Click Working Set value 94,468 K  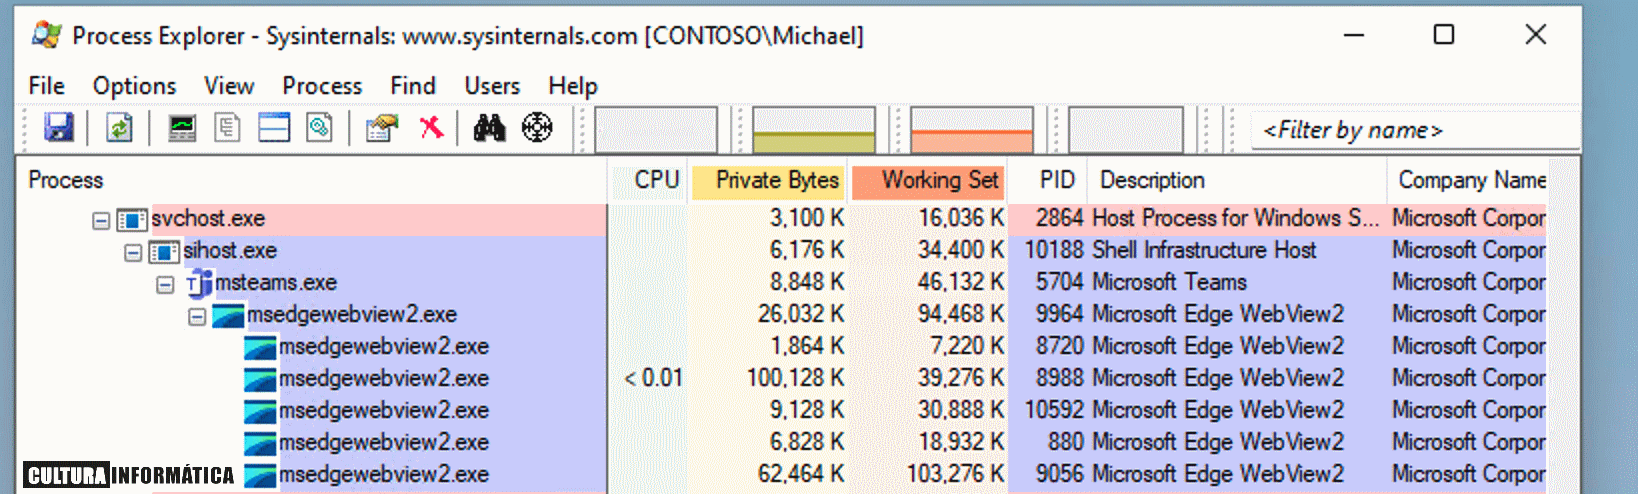click(961, 315)
